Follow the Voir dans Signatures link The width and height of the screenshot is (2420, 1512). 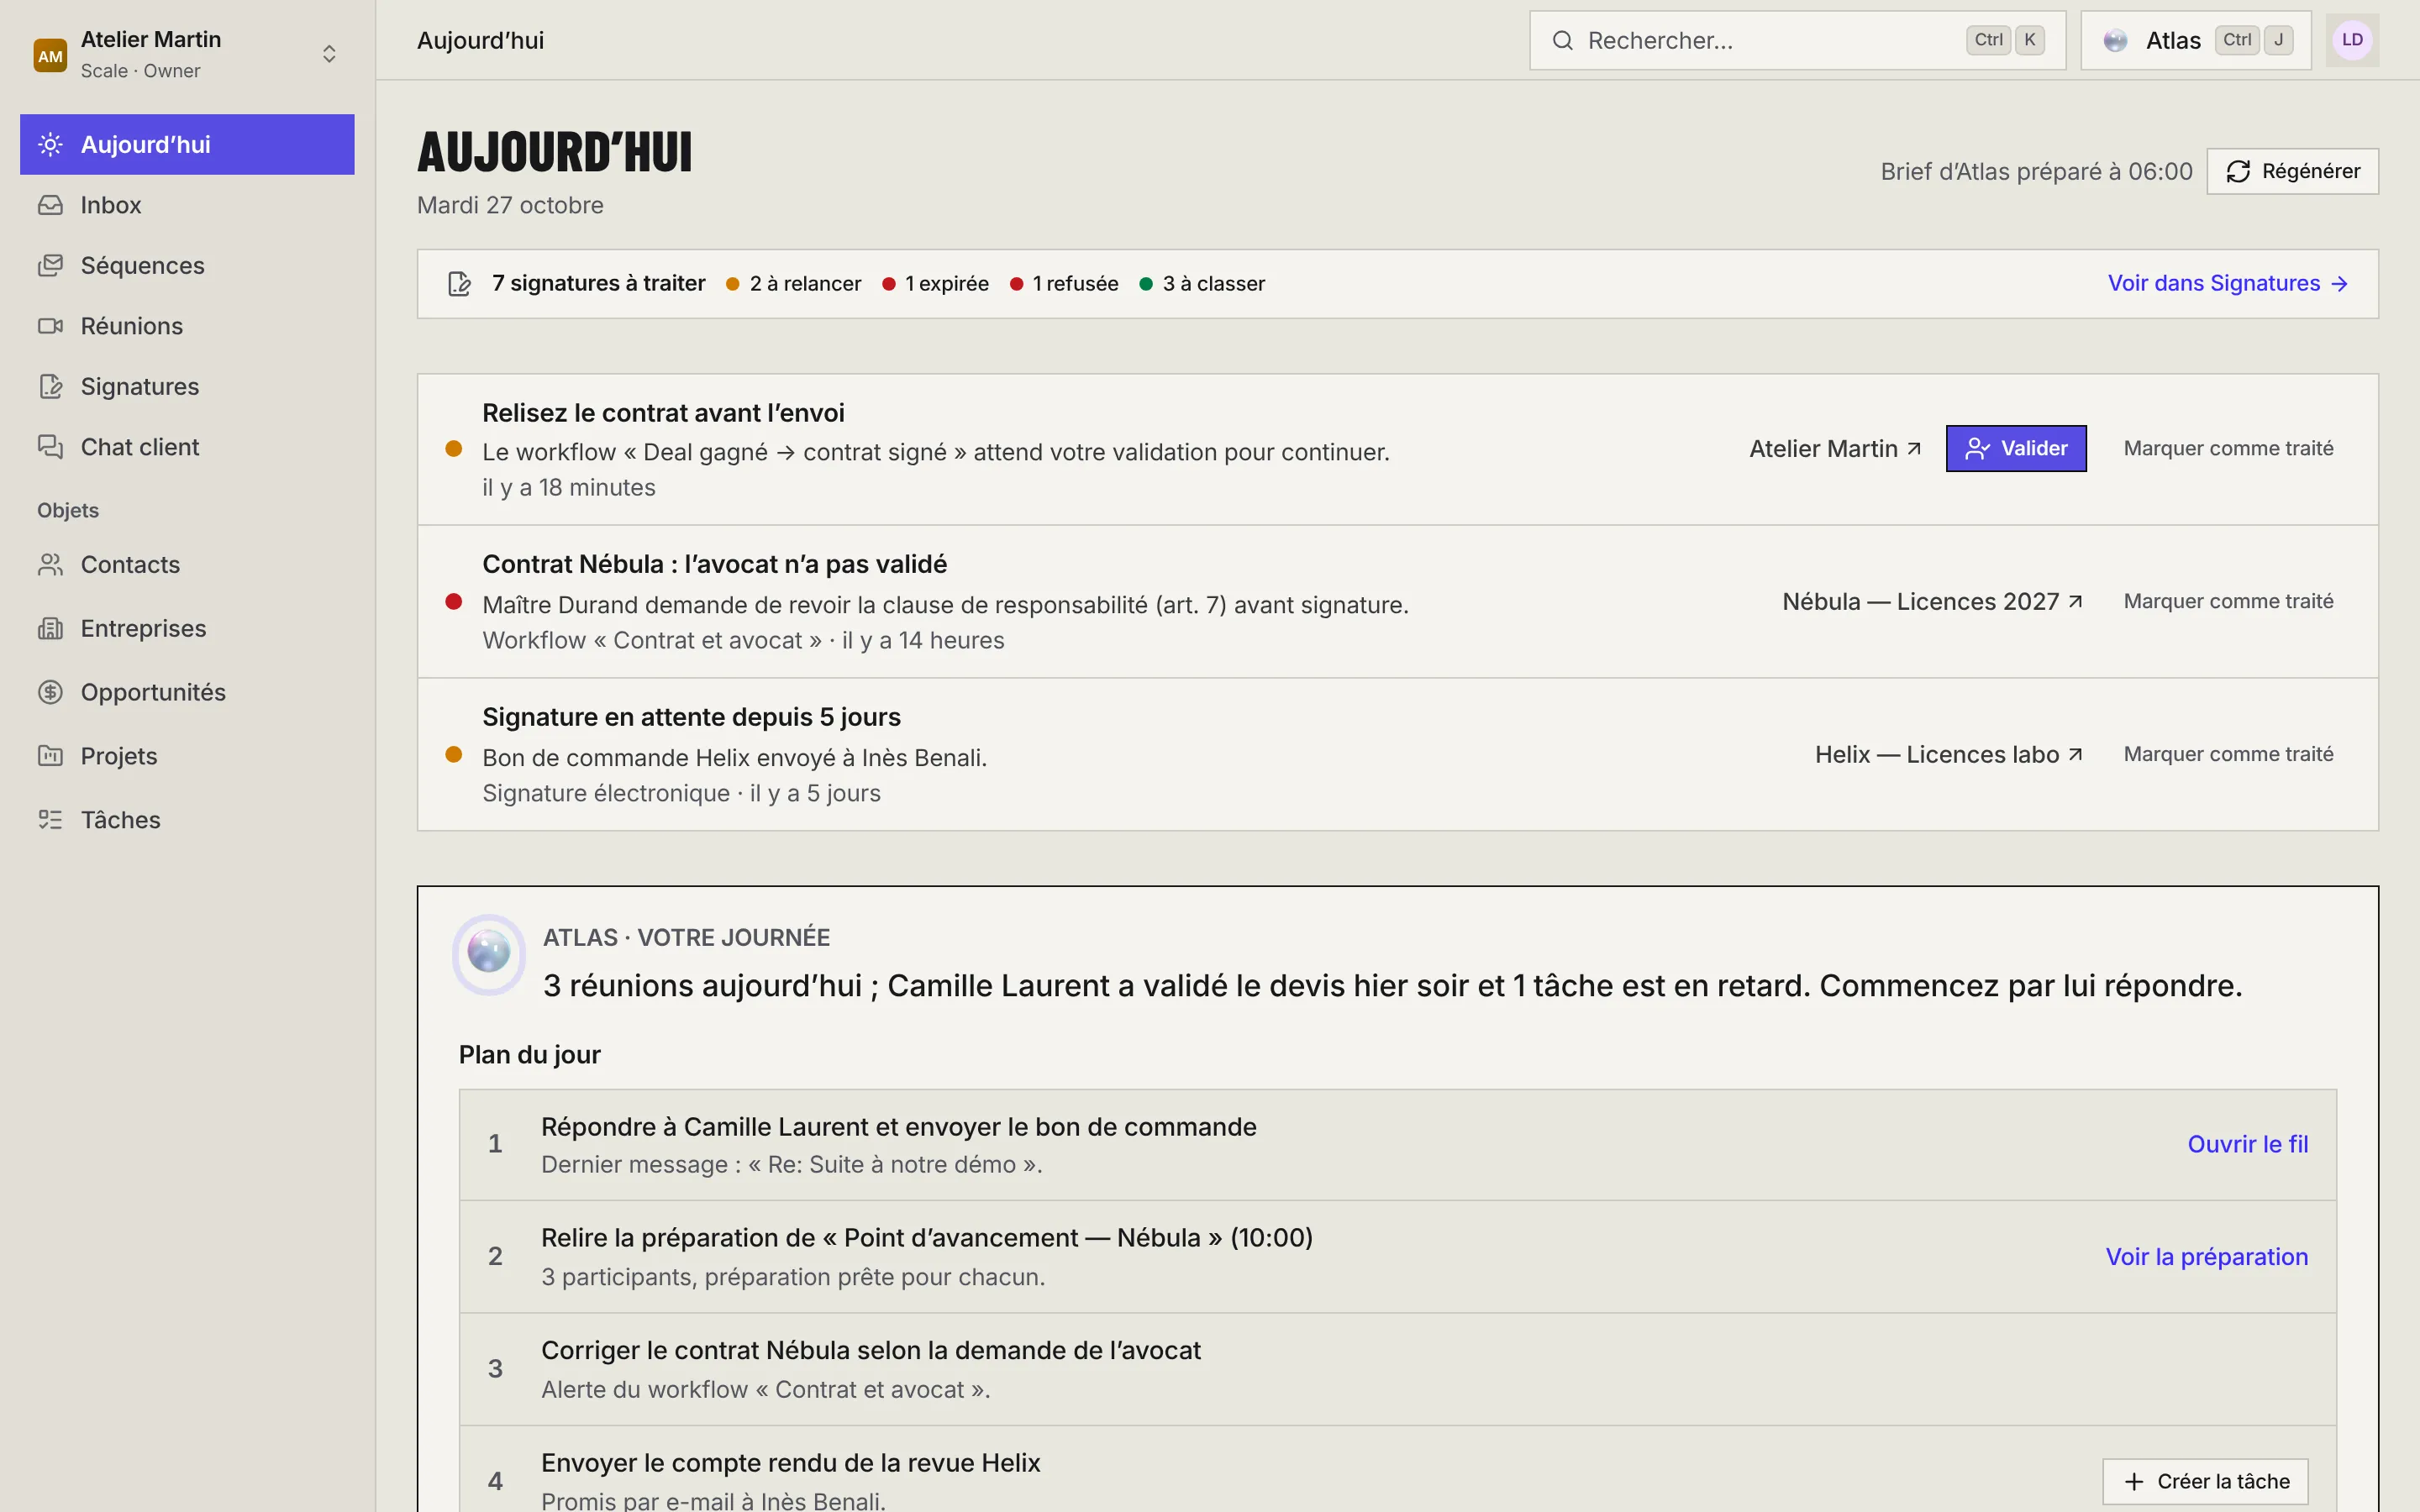[x=2227, y=284]
